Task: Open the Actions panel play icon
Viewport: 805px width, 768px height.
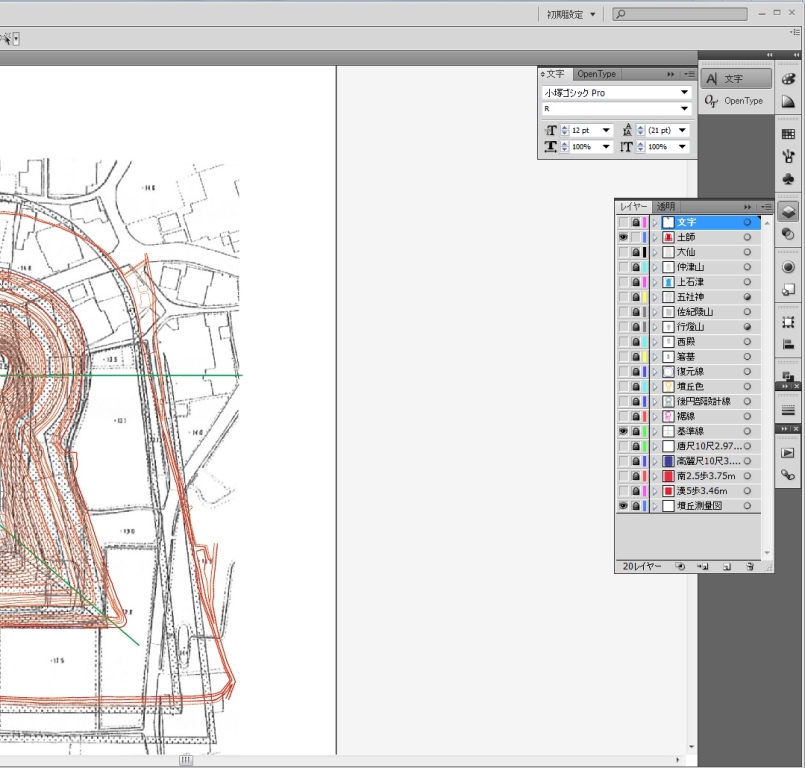Action: click(788, 453)
